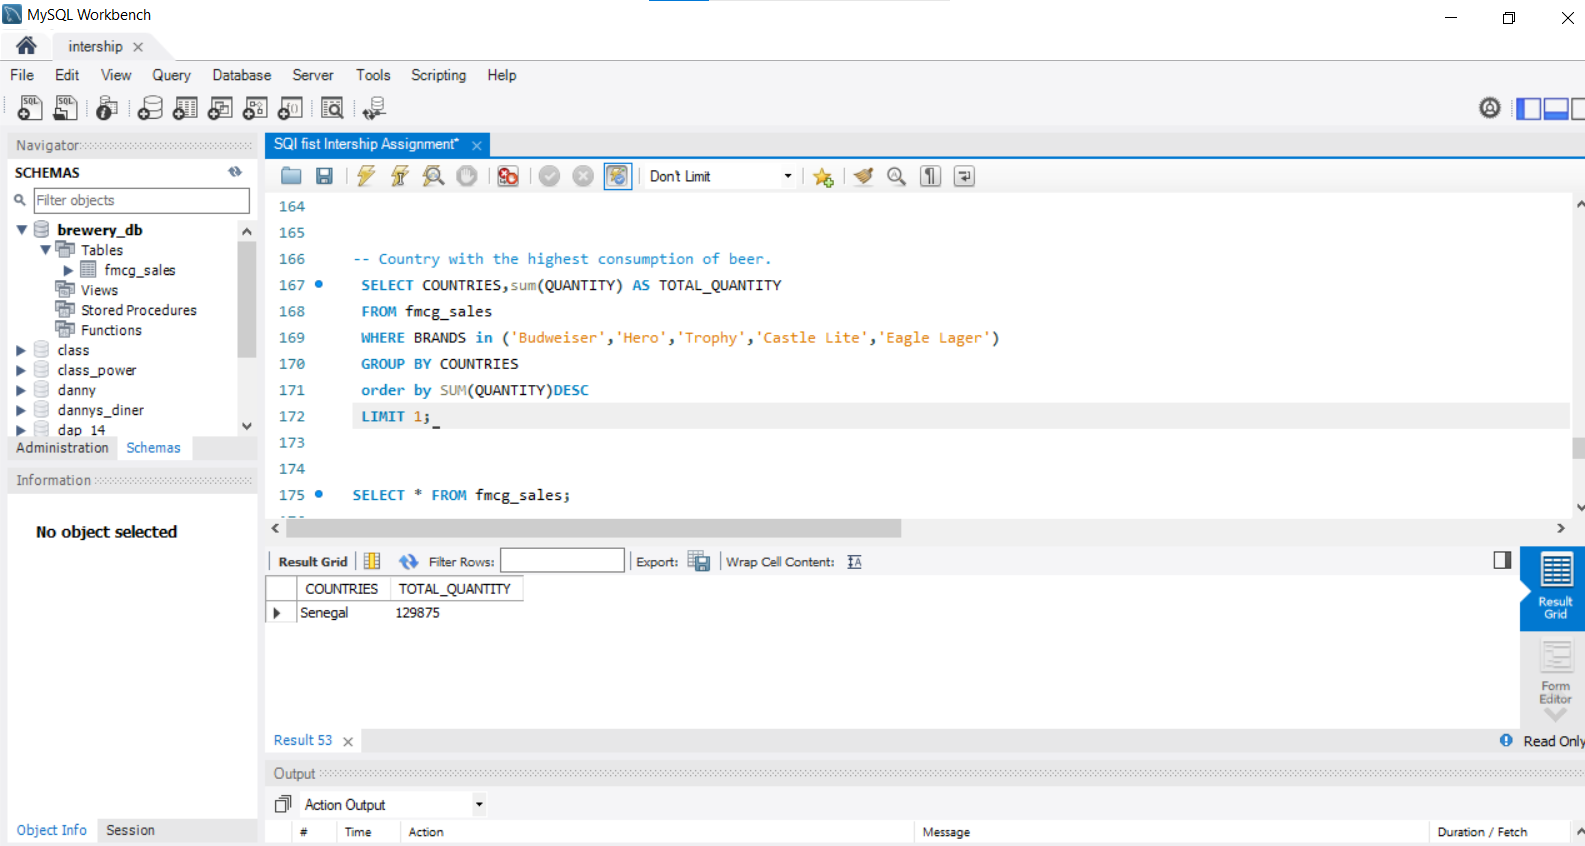This screenshot has width=1585, height=846.
Task: Run EXPLAIN on the current statement
Action: 433,176
